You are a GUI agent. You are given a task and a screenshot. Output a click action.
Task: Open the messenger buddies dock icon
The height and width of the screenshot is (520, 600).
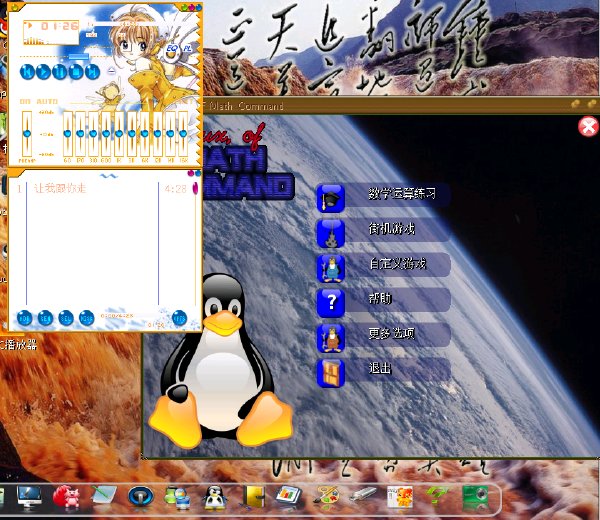pyautogui.click(x=177, y=497)
